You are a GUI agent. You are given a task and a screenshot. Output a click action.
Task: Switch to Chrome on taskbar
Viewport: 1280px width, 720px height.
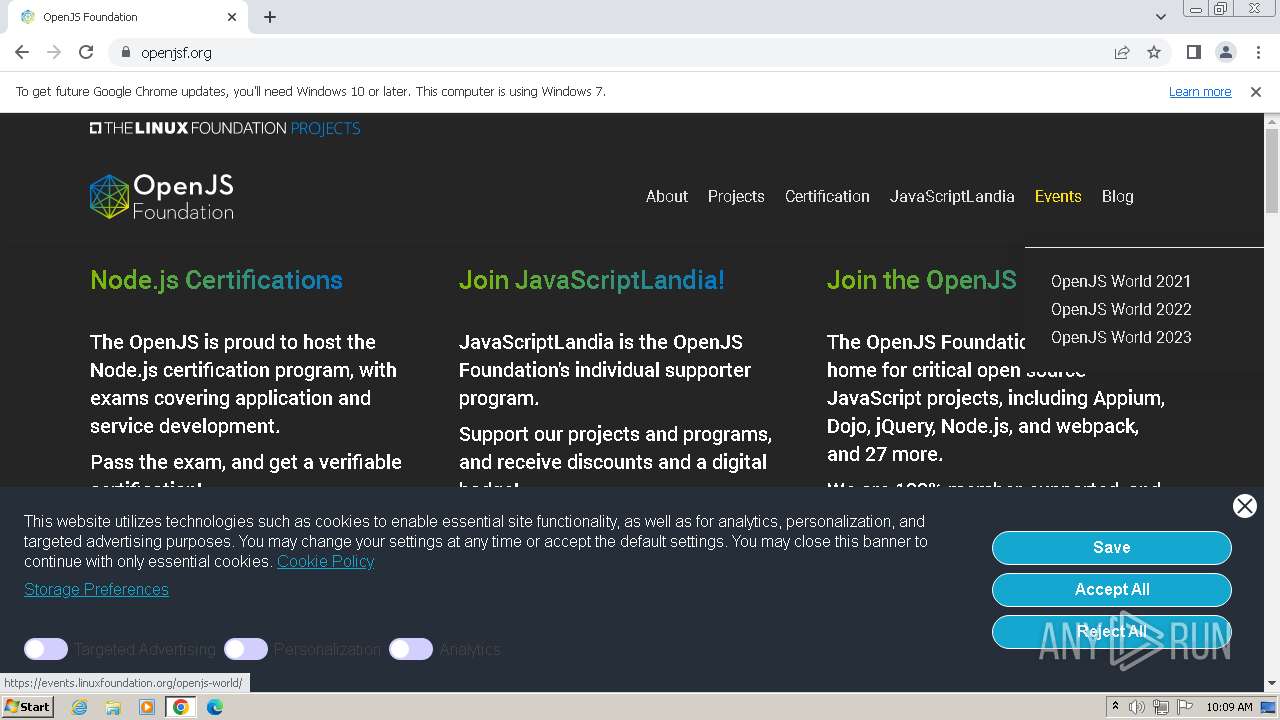pos(181,707)
